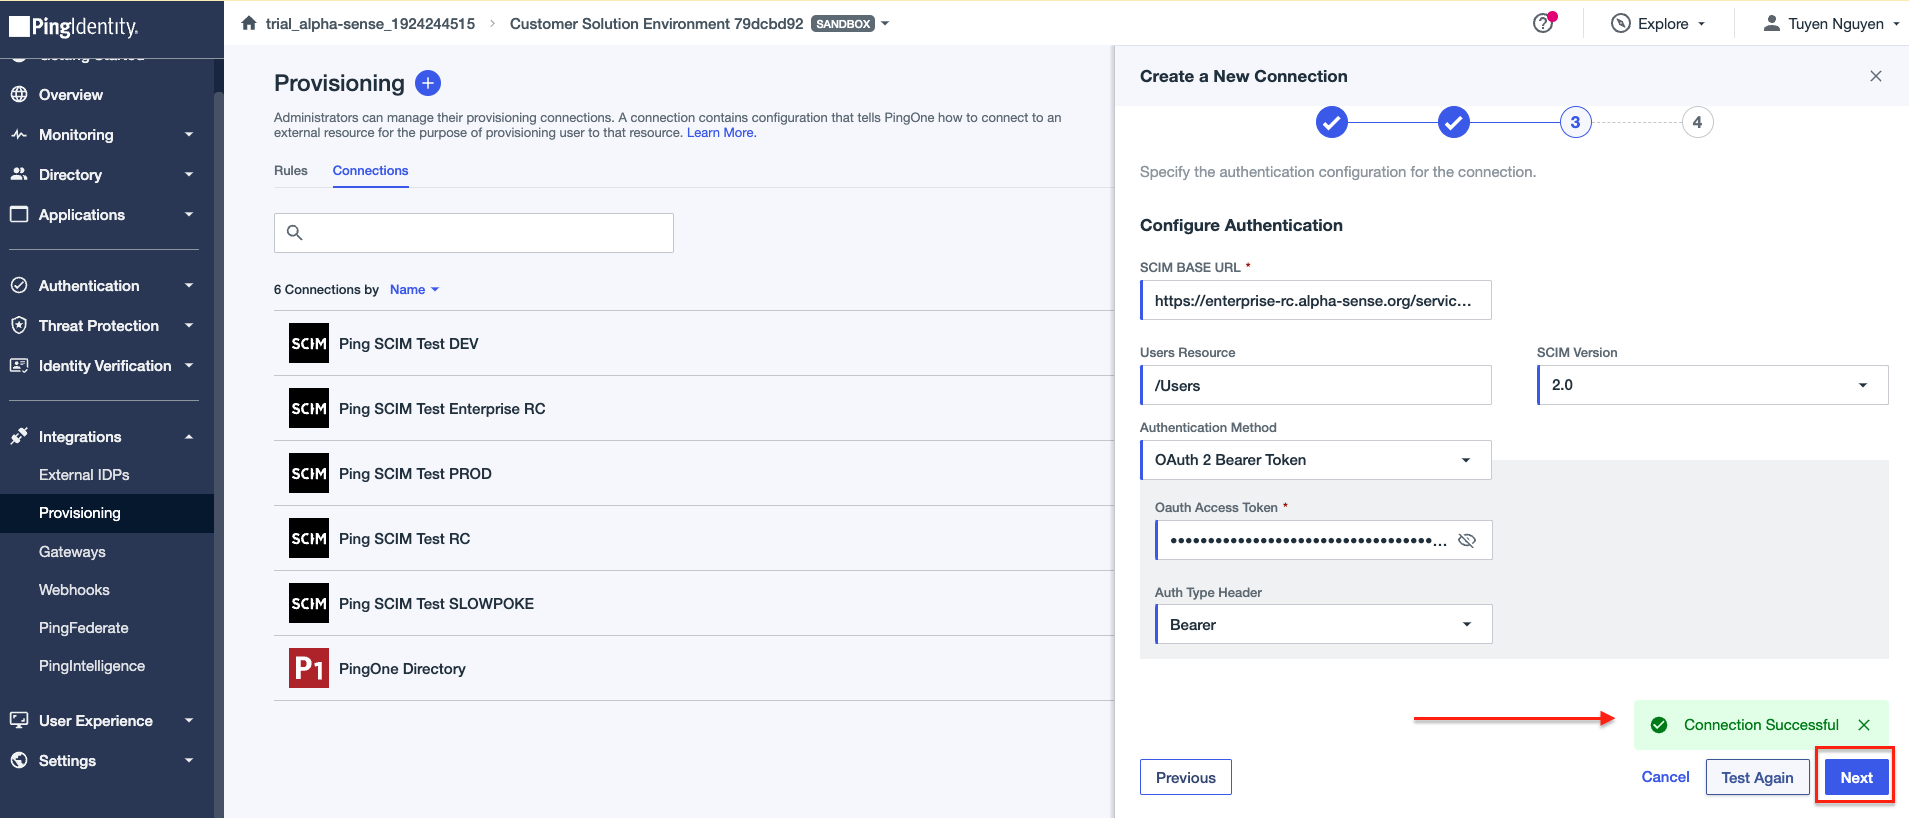The height and width of the screenshot is (818, 1909).
Task: Toggle Oauth Access Token visibility eye
Action: coord(1467,540)
